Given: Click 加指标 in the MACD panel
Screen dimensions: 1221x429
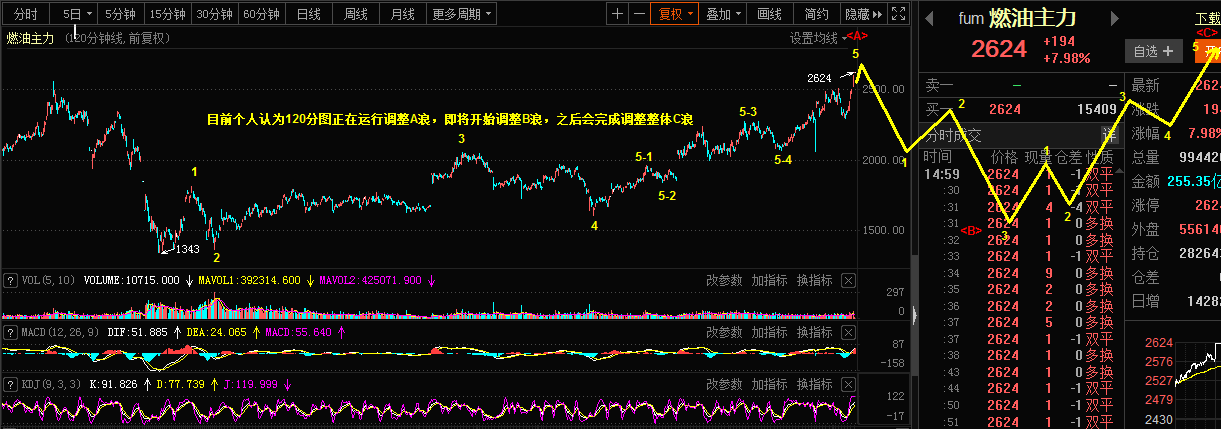Looking at the screenshot, I should 770,332.
